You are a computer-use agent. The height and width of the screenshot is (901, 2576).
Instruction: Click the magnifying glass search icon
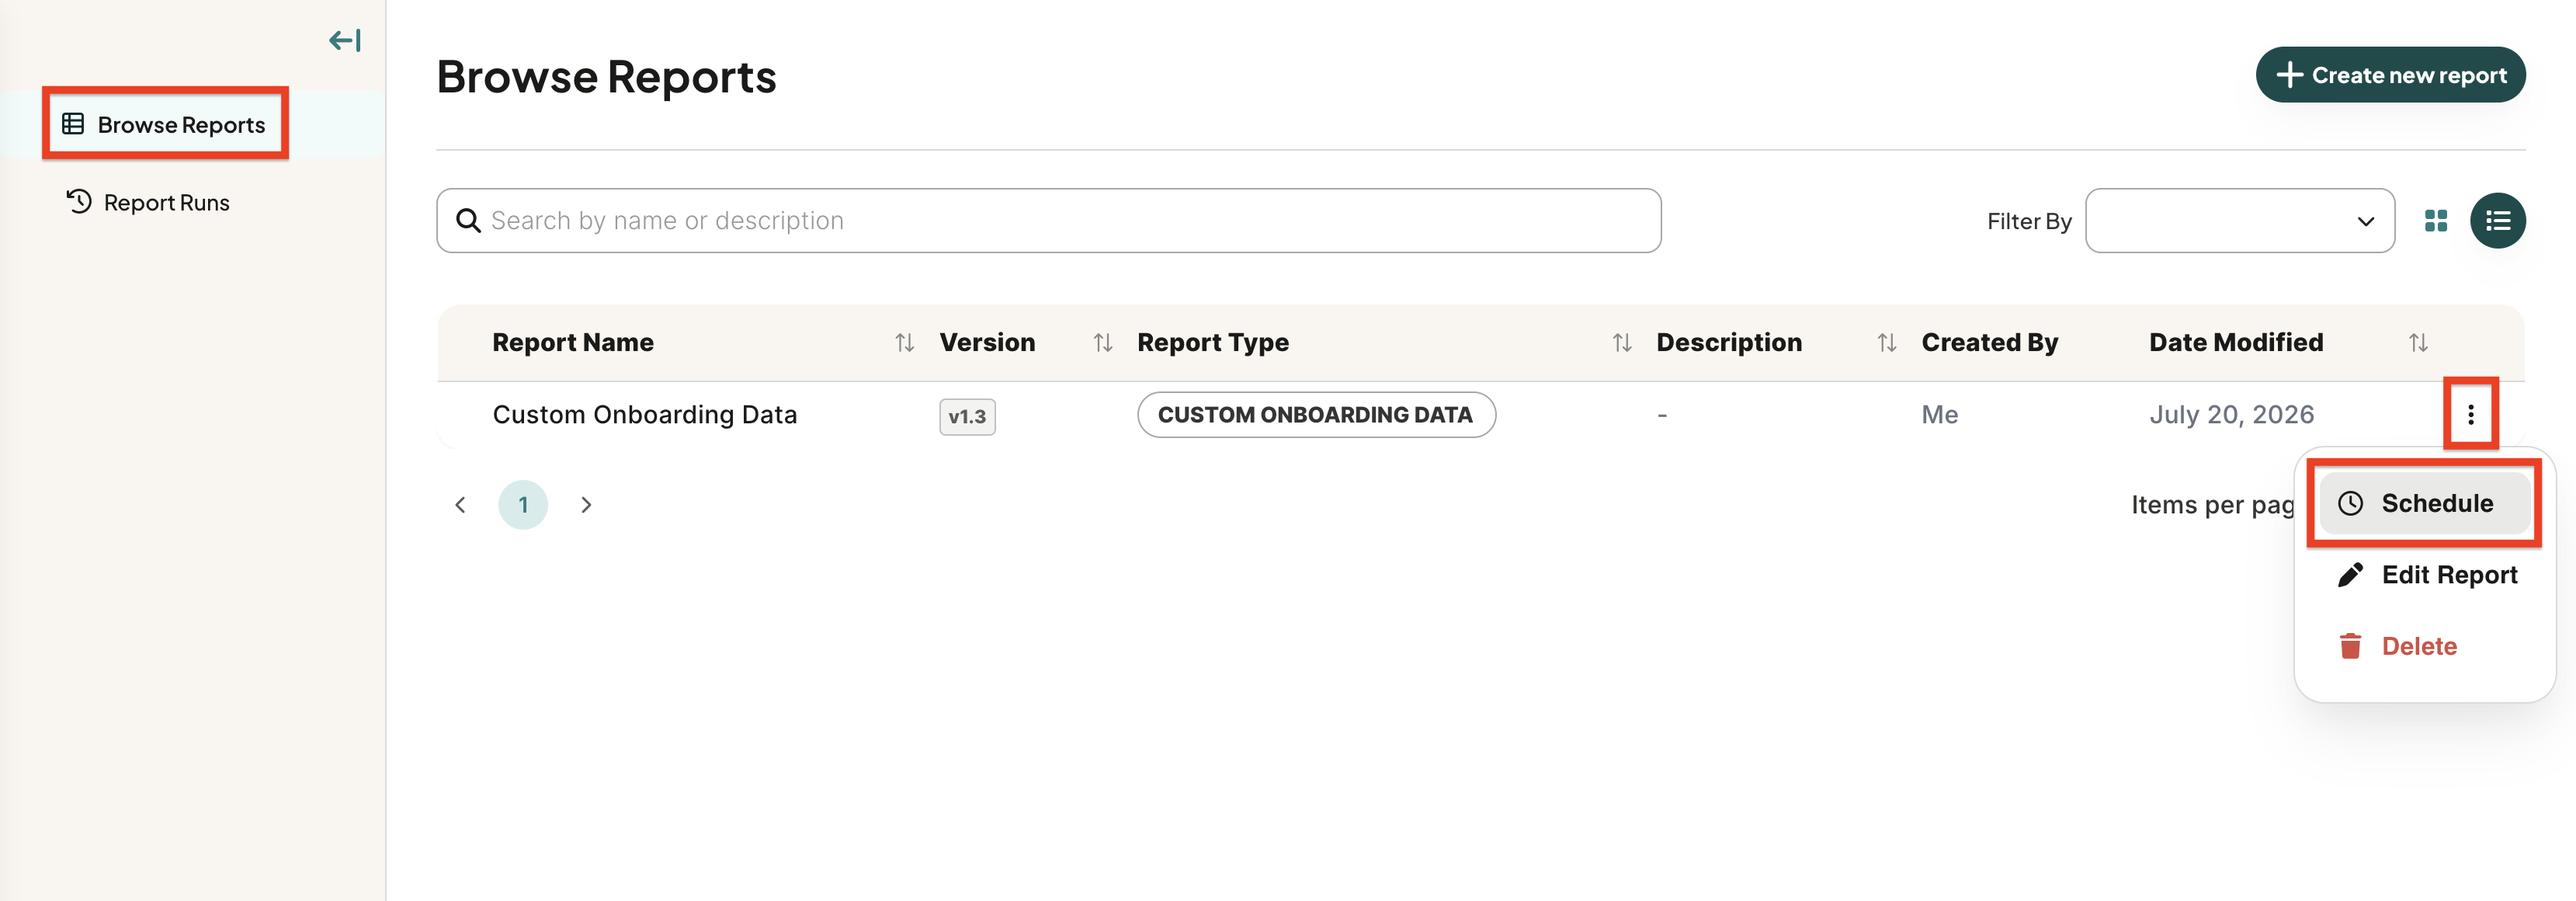(x=468, y=220)
